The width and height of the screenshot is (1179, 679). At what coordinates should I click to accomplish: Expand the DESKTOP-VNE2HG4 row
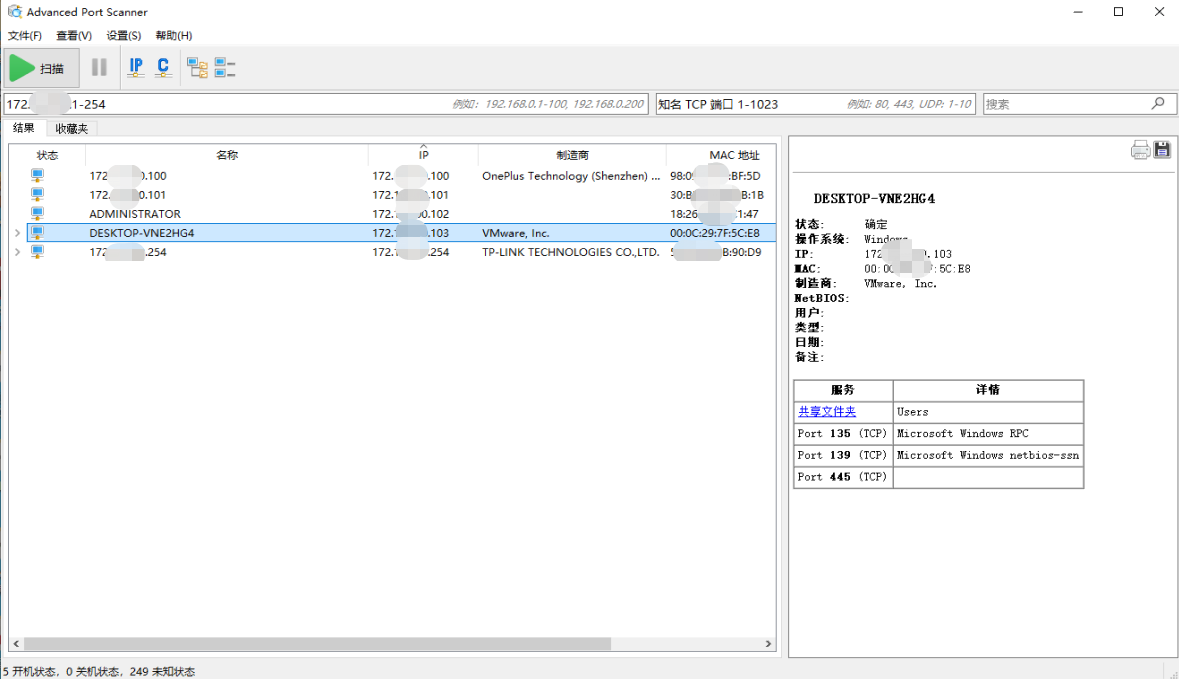point(16,233)
